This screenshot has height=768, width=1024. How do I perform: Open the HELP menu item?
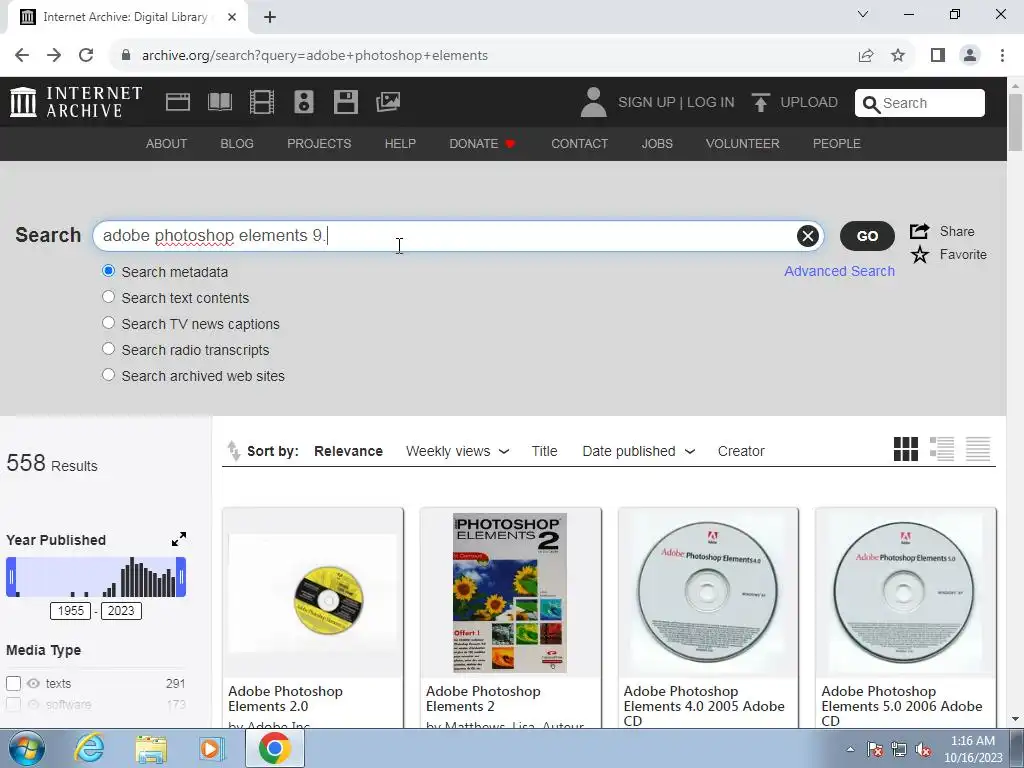click(400, 144)
